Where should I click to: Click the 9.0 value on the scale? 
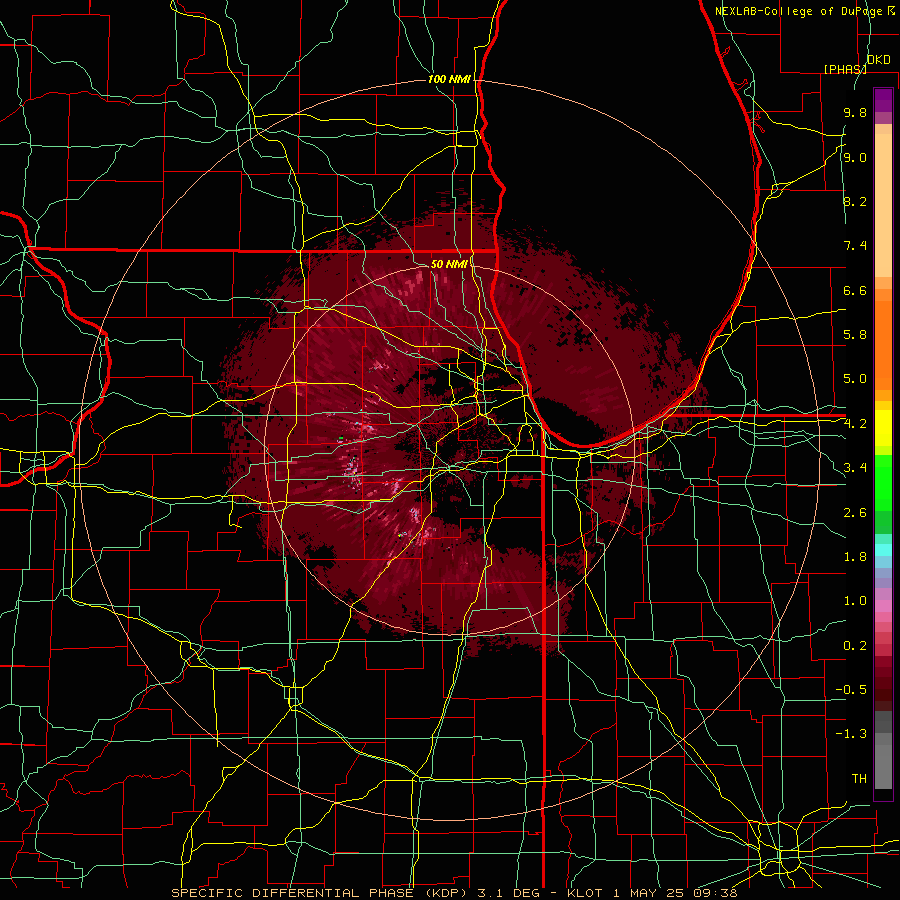tap(855, 157)
